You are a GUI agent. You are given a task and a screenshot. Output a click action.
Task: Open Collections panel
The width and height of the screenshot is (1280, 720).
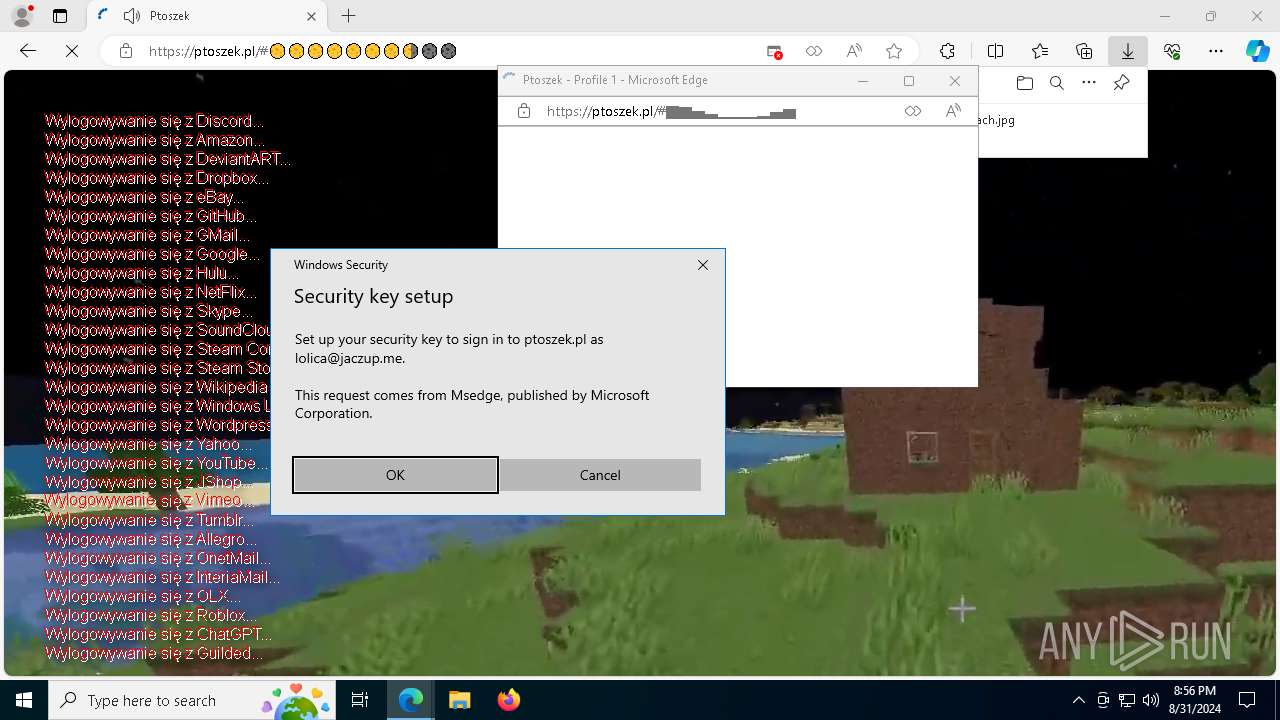click(x=1084, y=51)
